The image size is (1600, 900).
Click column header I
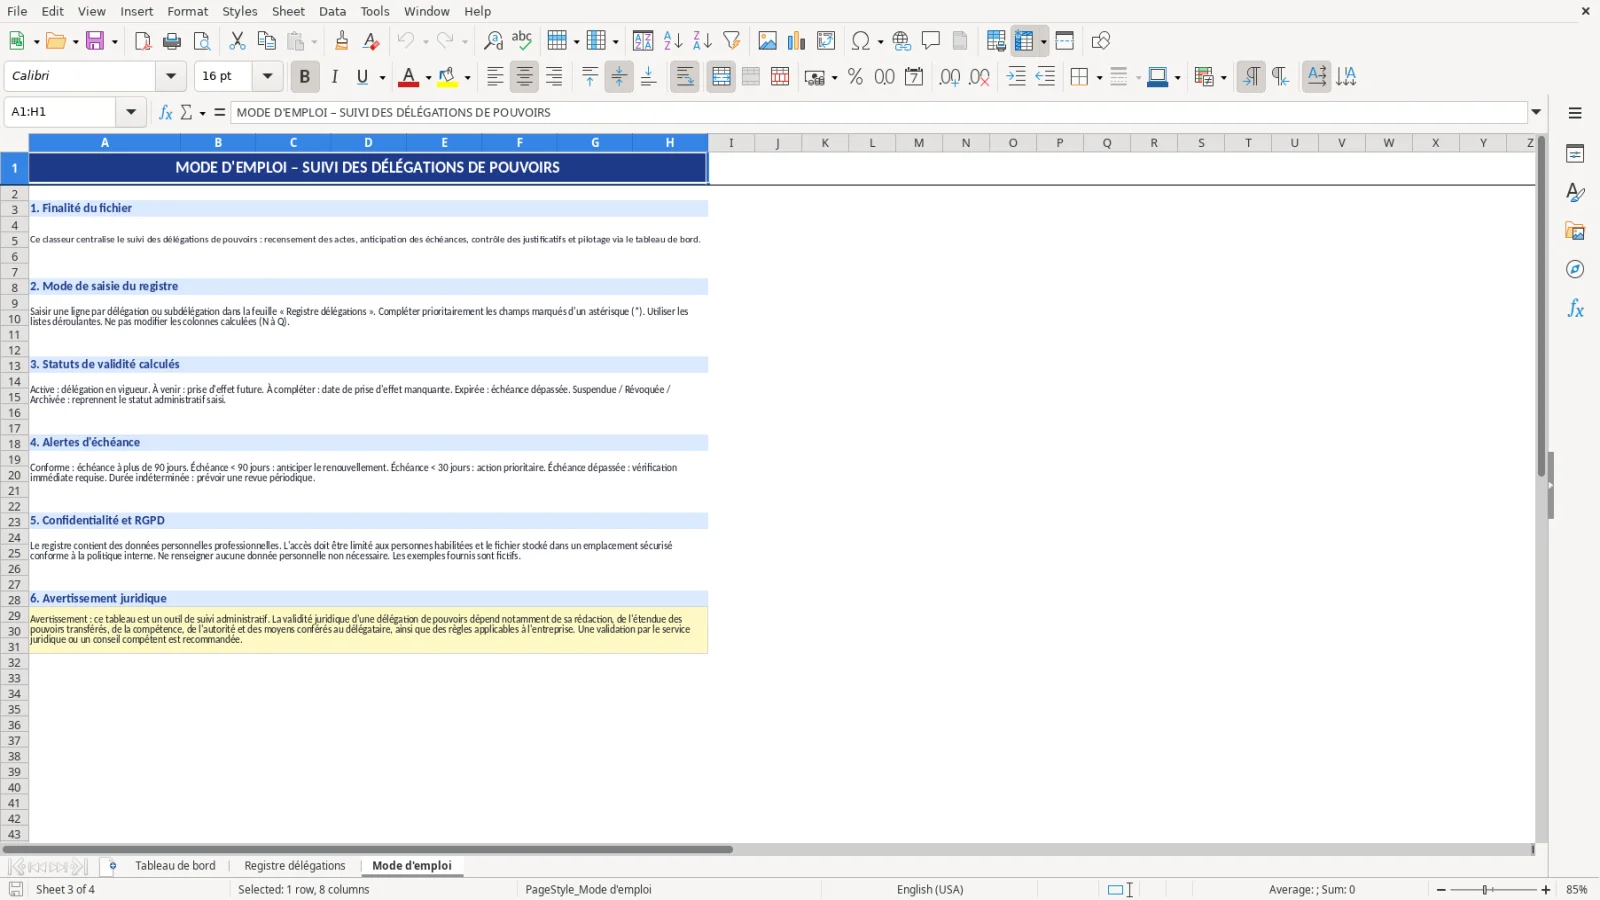tap(731, 143)
